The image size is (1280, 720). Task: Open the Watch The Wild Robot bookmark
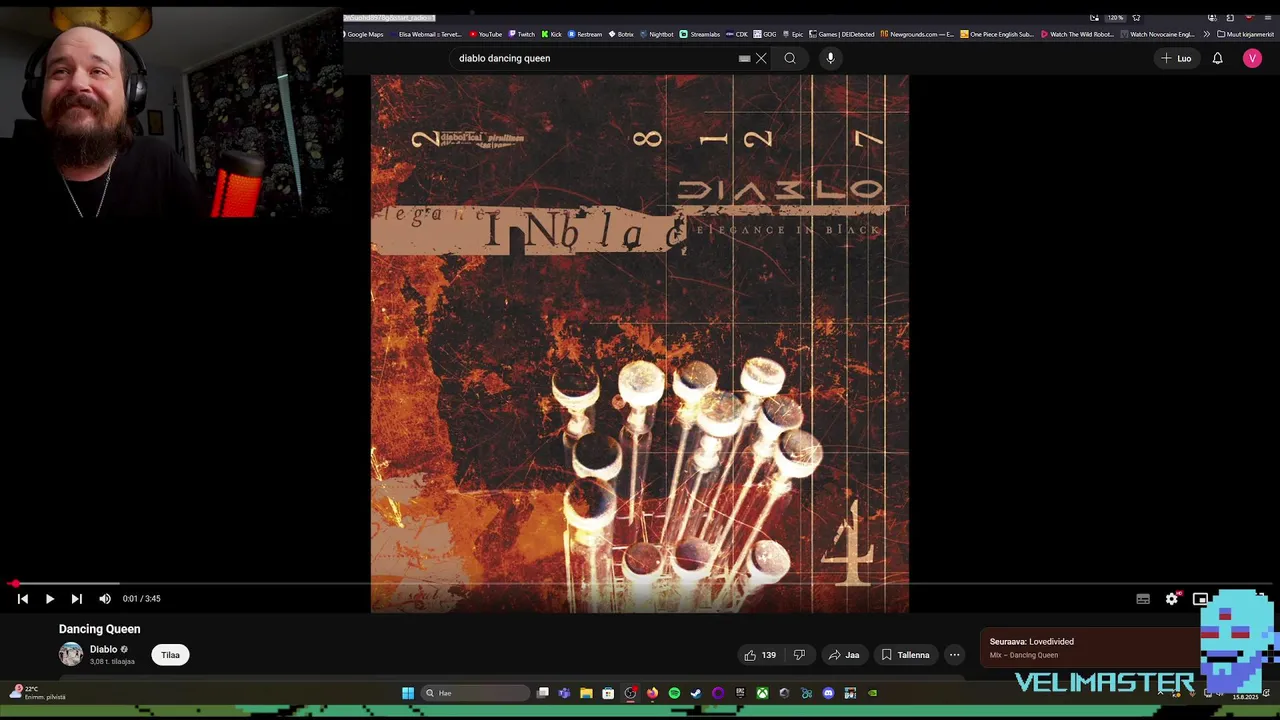1077,34
